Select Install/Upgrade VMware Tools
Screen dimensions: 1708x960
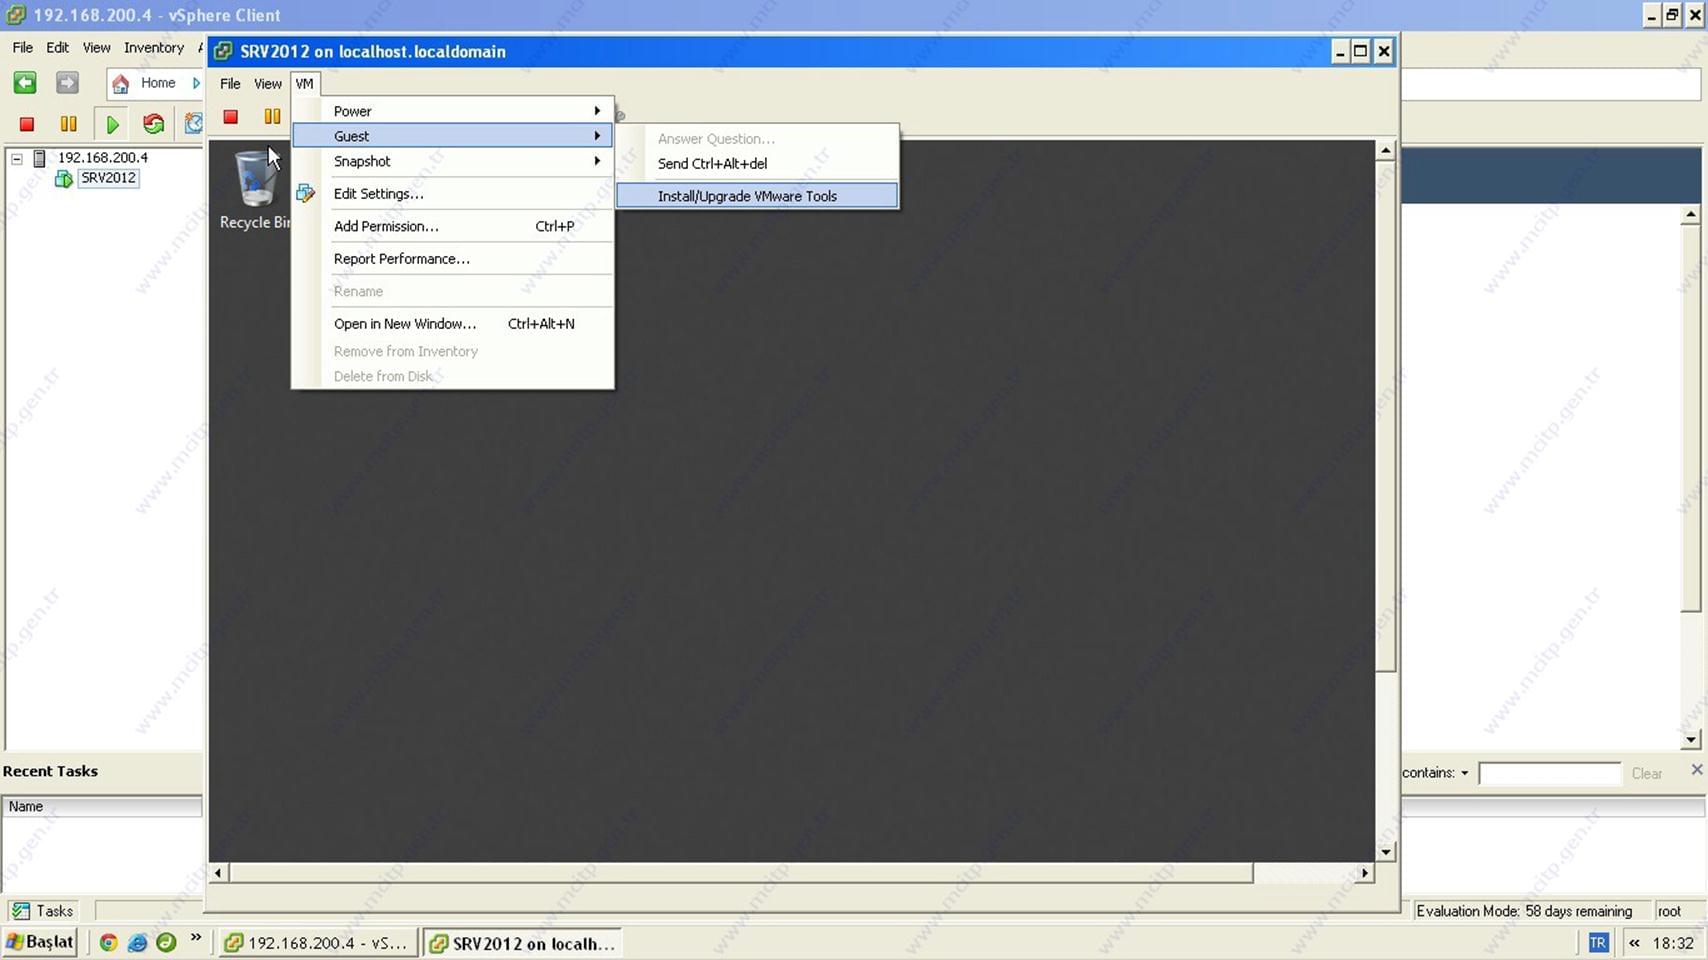[757, 196]
